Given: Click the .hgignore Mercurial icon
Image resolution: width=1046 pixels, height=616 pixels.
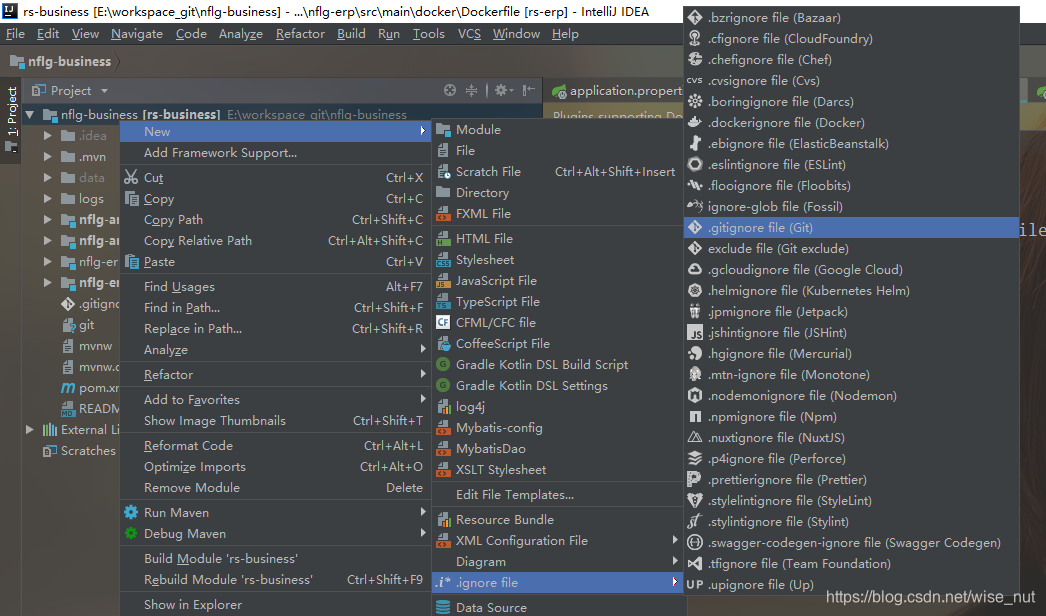Looking at the screenshot, I should click(x=695, y=354).
